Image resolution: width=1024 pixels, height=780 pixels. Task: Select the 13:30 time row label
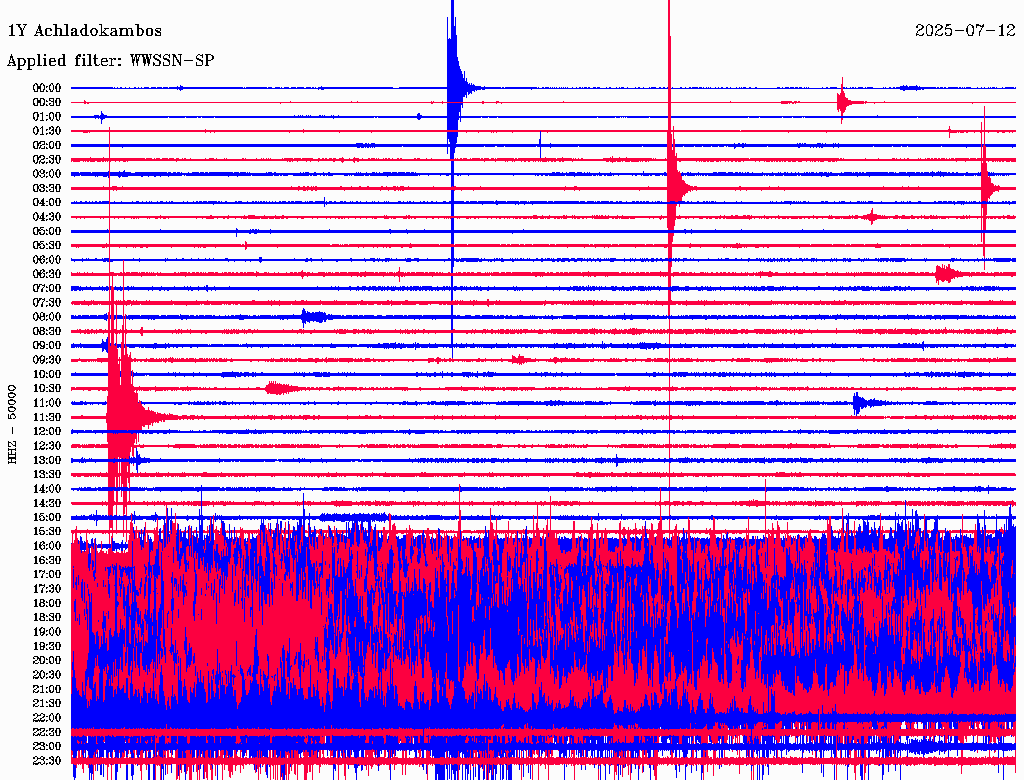click(47, 475)
